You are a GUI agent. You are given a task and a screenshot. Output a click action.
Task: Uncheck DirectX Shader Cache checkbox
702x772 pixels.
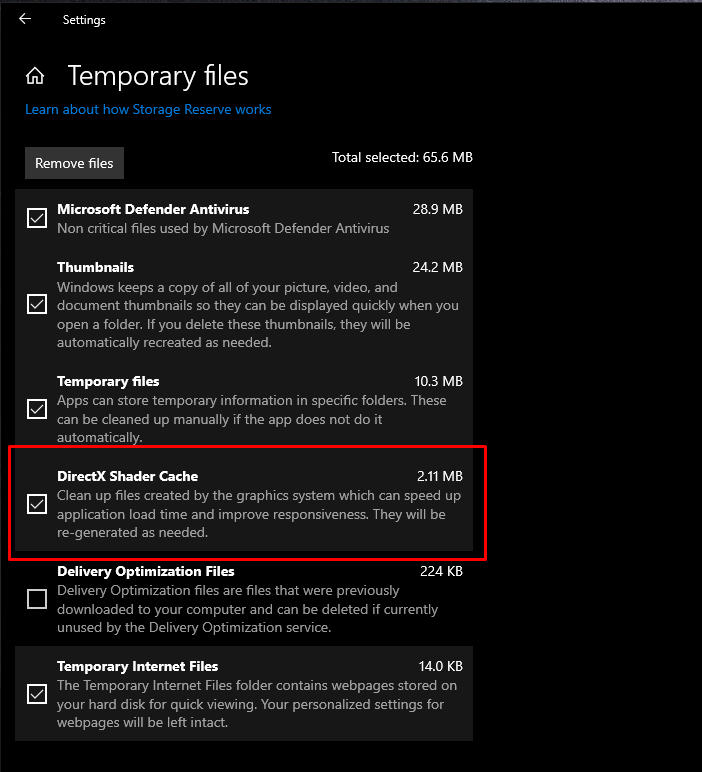[37, 504]
